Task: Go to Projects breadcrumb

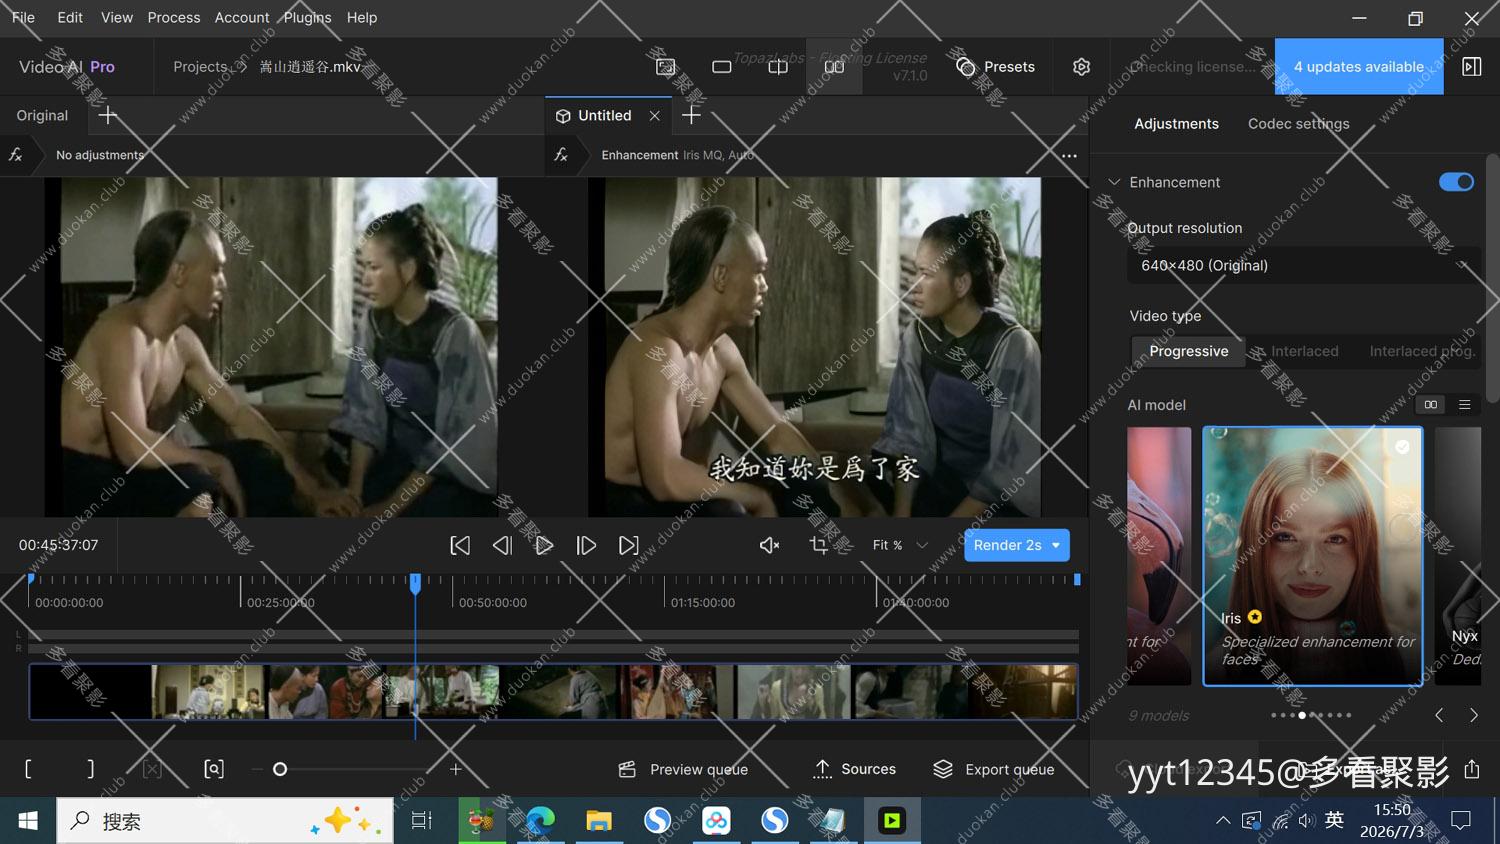Action: coord(200,67)
